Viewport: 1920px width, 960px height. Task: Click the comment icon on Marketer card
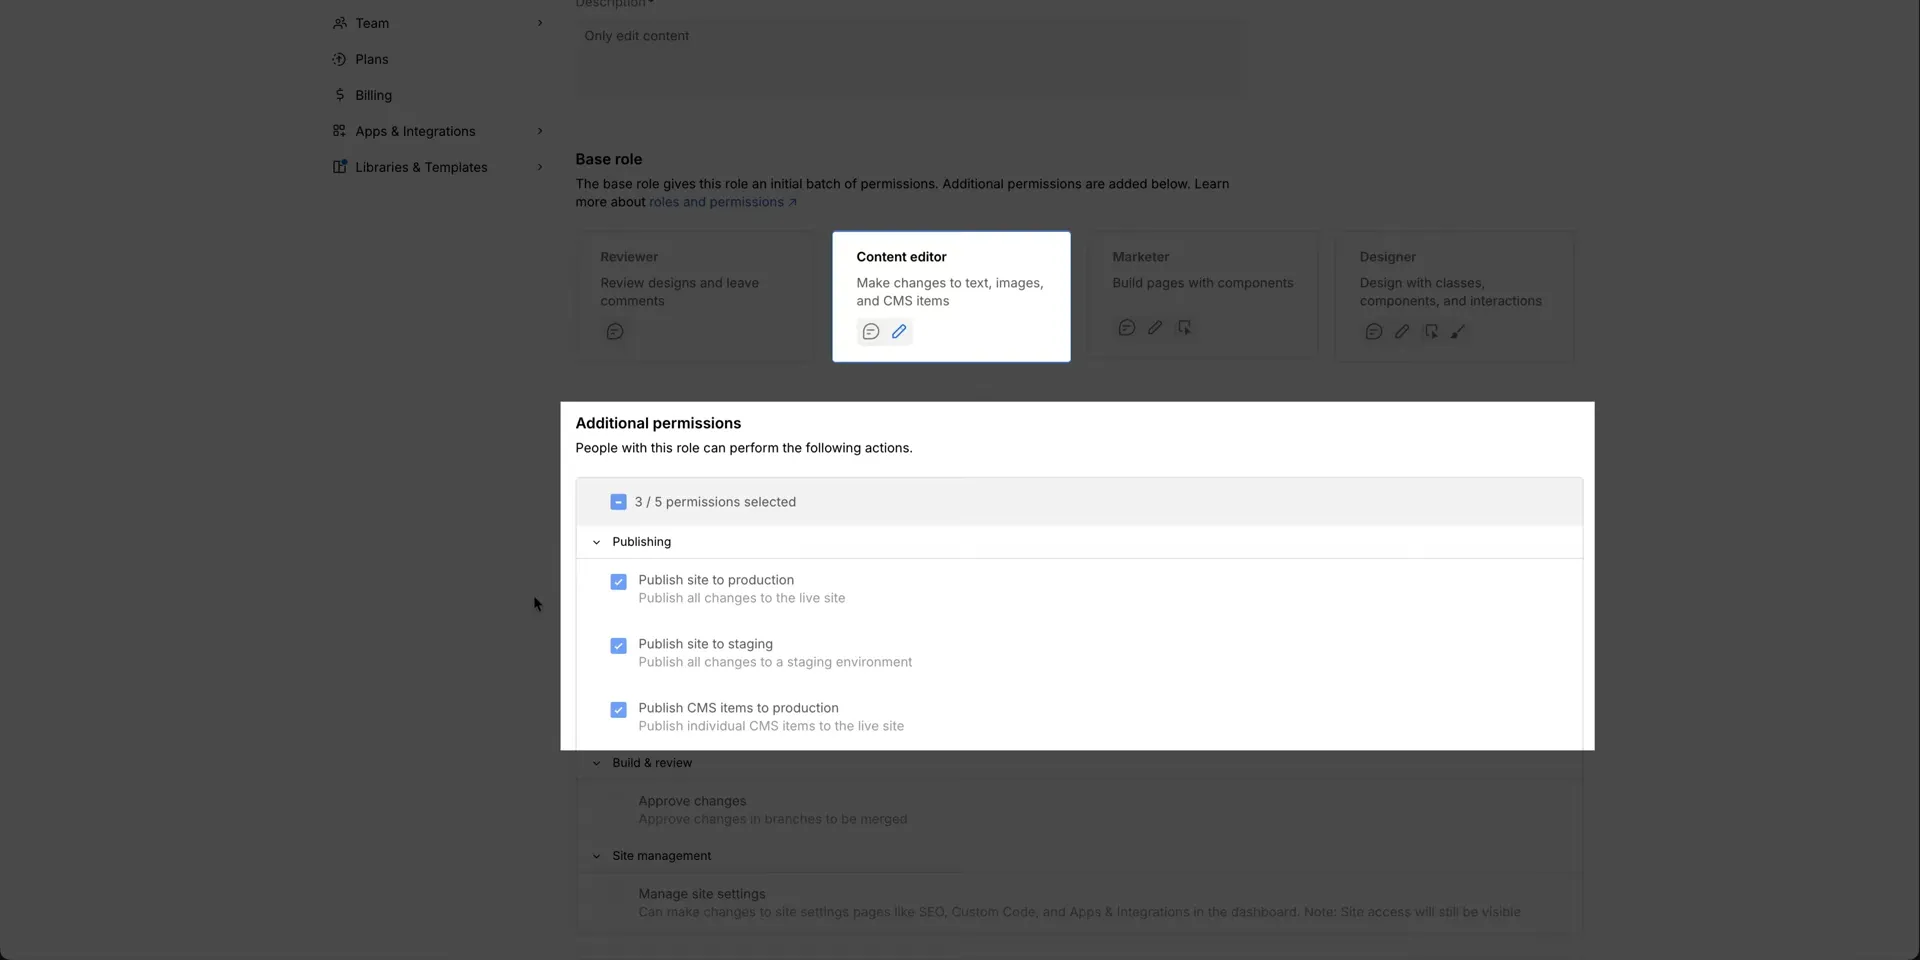pyautogui.click(x=1127, y=328)
